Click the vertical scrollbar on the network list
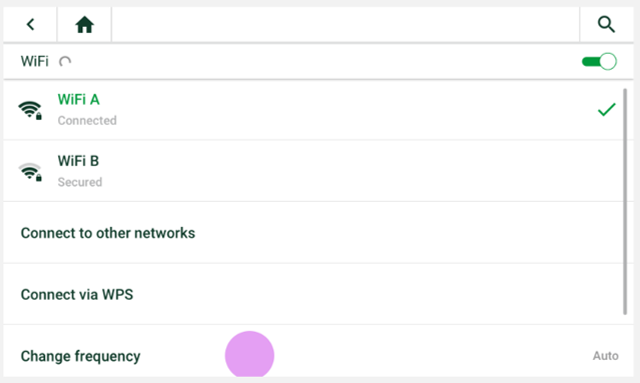 pos(625,202)
